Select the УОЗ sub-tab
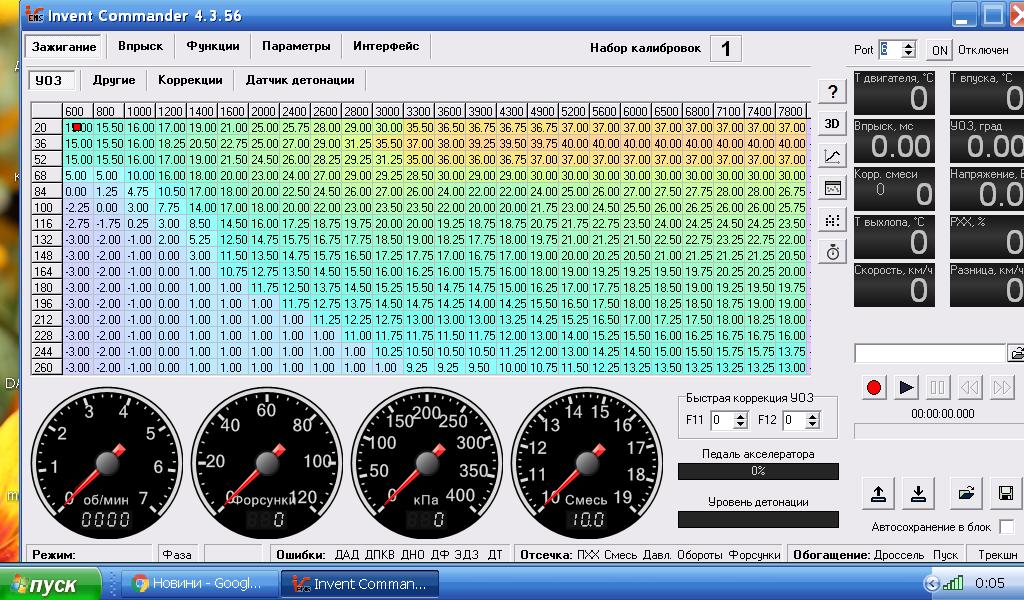 pos(51,80)
